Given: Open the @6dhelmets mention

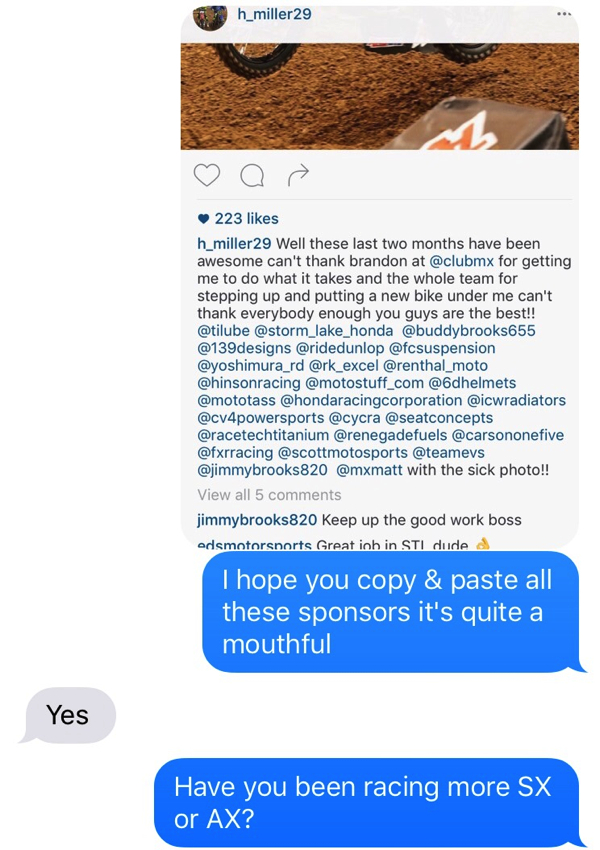Looking at the screenshot, I should pos(472,383).
